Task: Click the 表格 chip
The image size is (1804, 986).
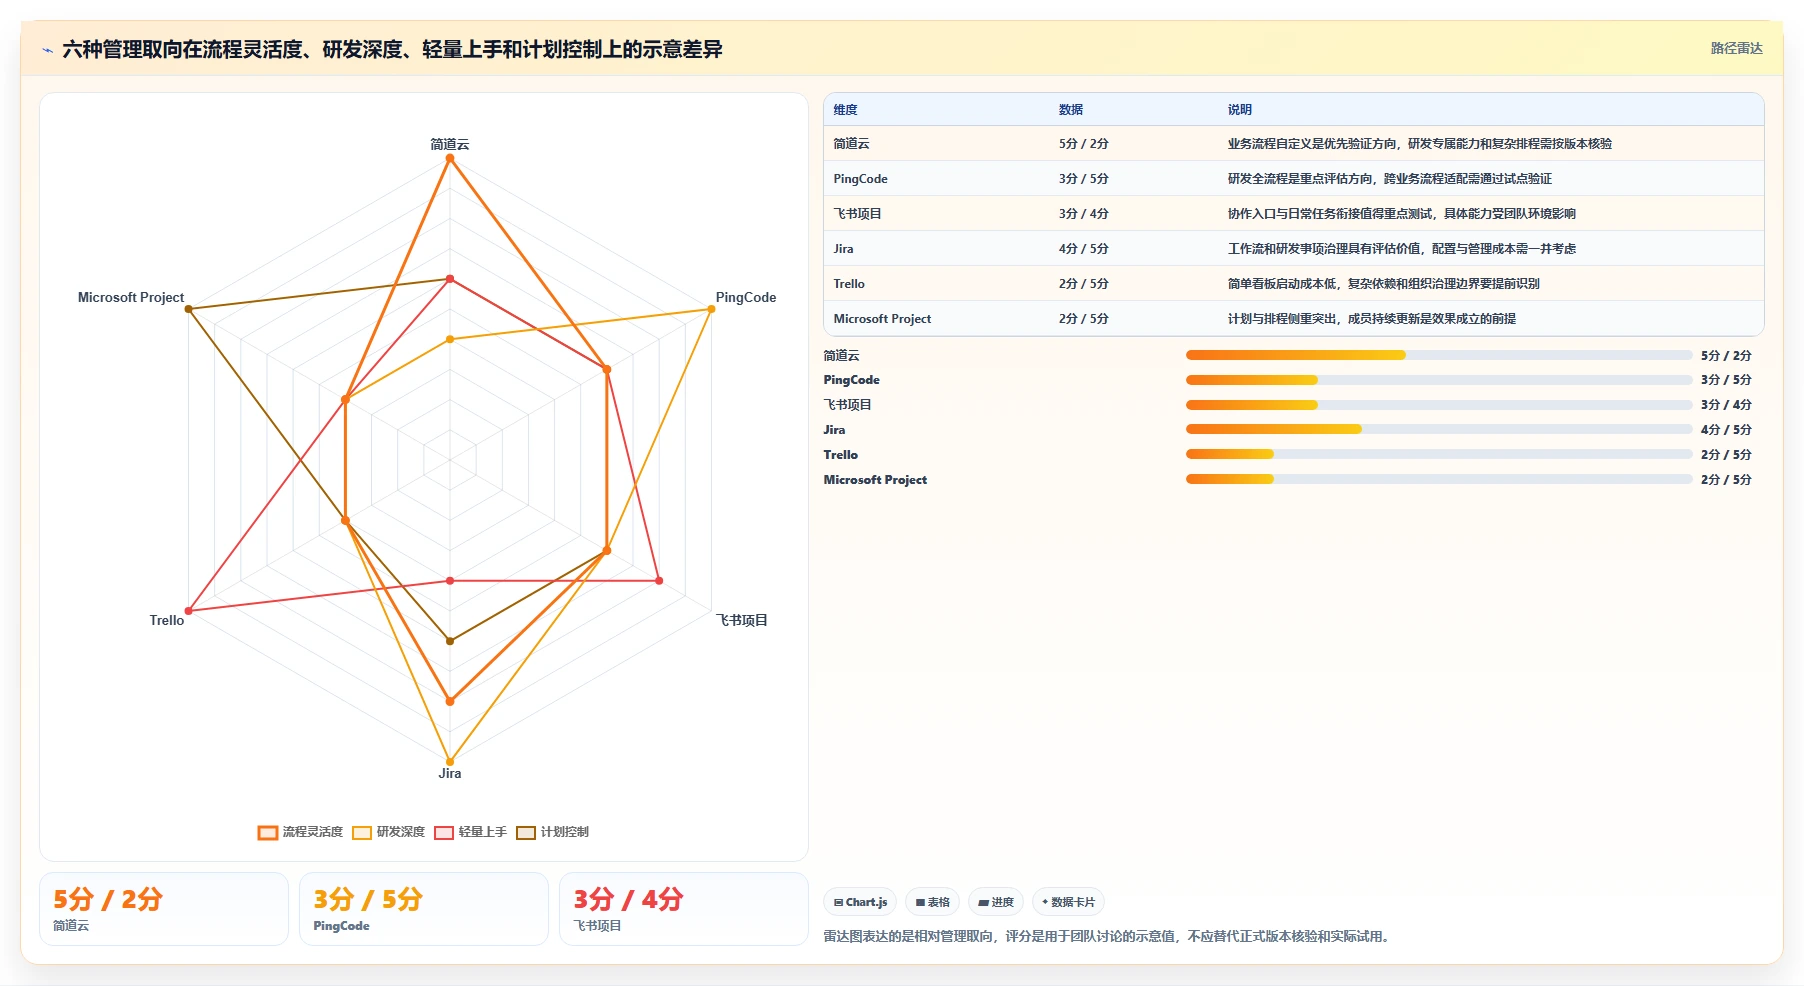Action: point(932,902)
